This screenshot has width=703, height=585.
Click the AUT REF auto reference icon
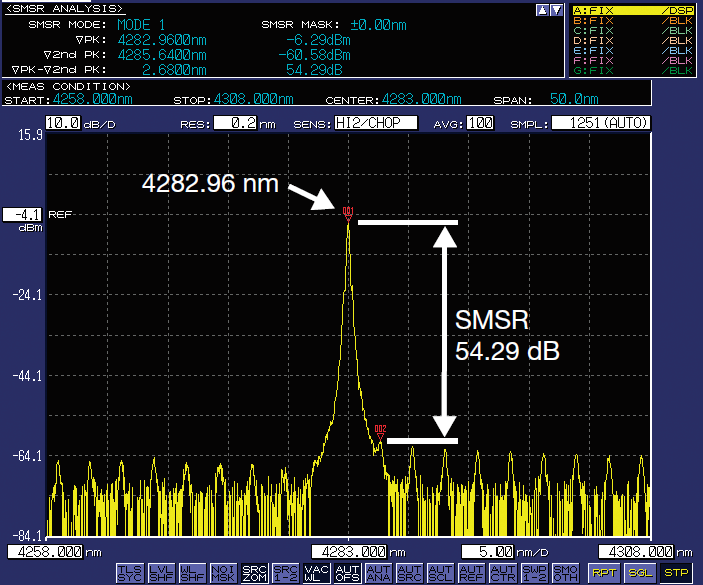coord(470,571)
